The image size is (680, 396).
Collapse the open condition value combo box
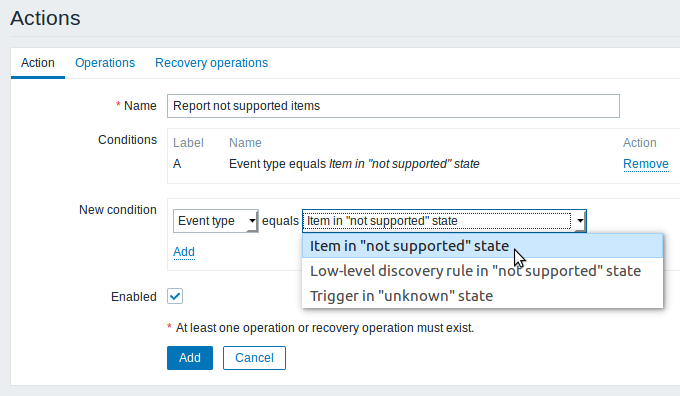444,221
